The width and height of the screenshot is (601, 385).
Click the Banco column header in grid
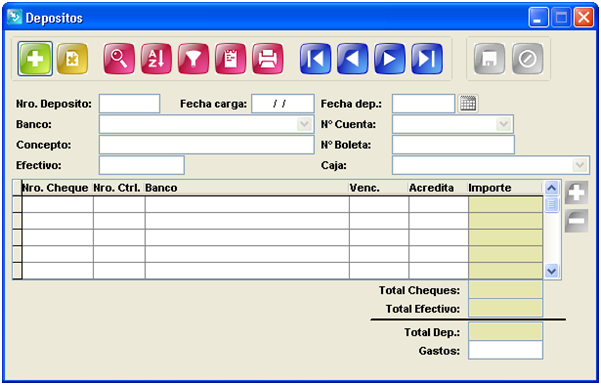click(247, 188)
